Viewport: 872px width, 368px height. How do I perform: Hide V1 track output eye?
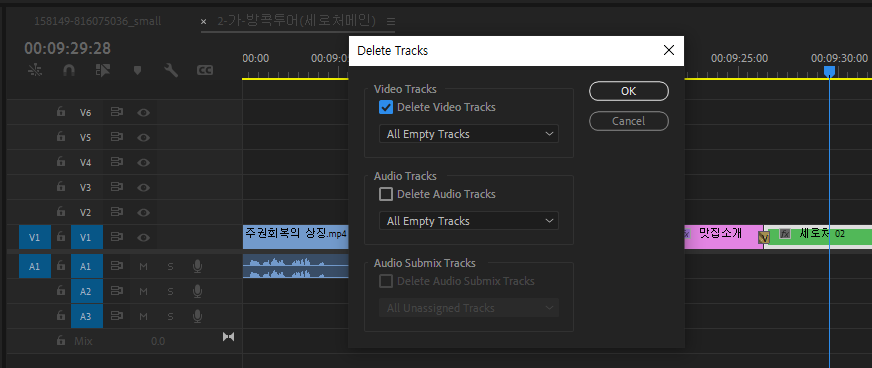143,237
